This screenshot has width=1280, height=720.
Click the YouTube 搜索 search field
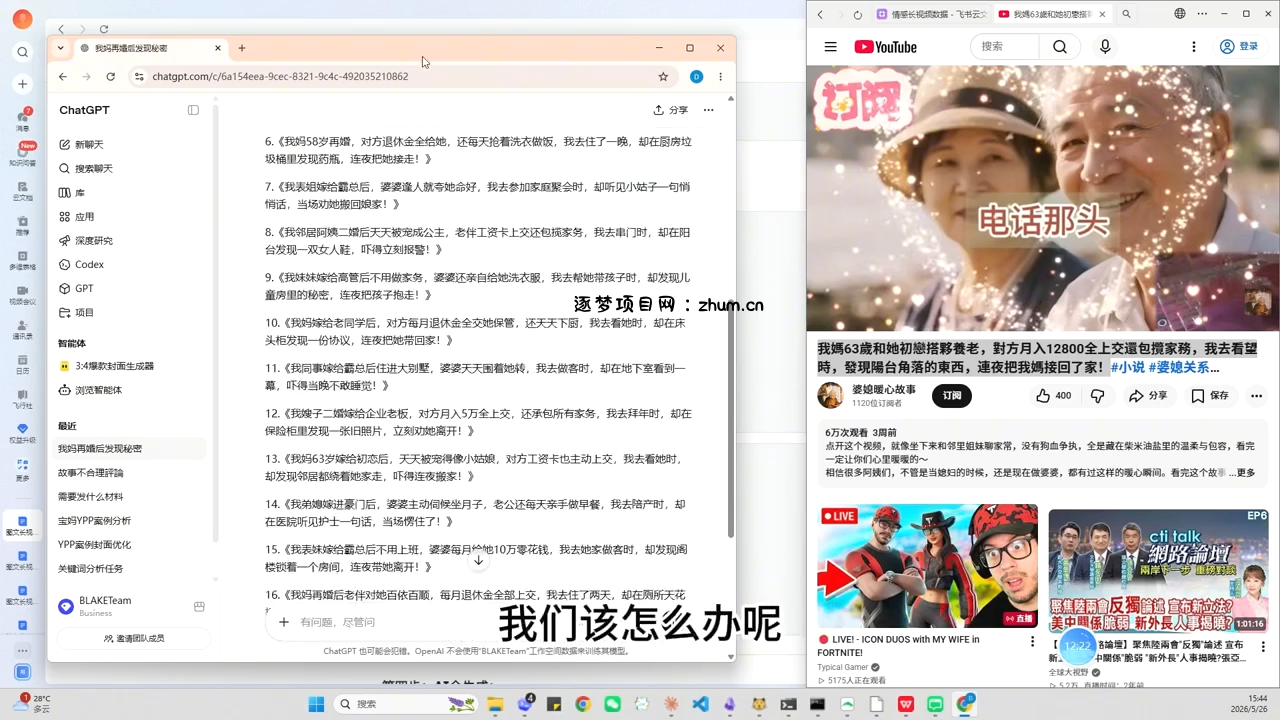pos(1005,46)
